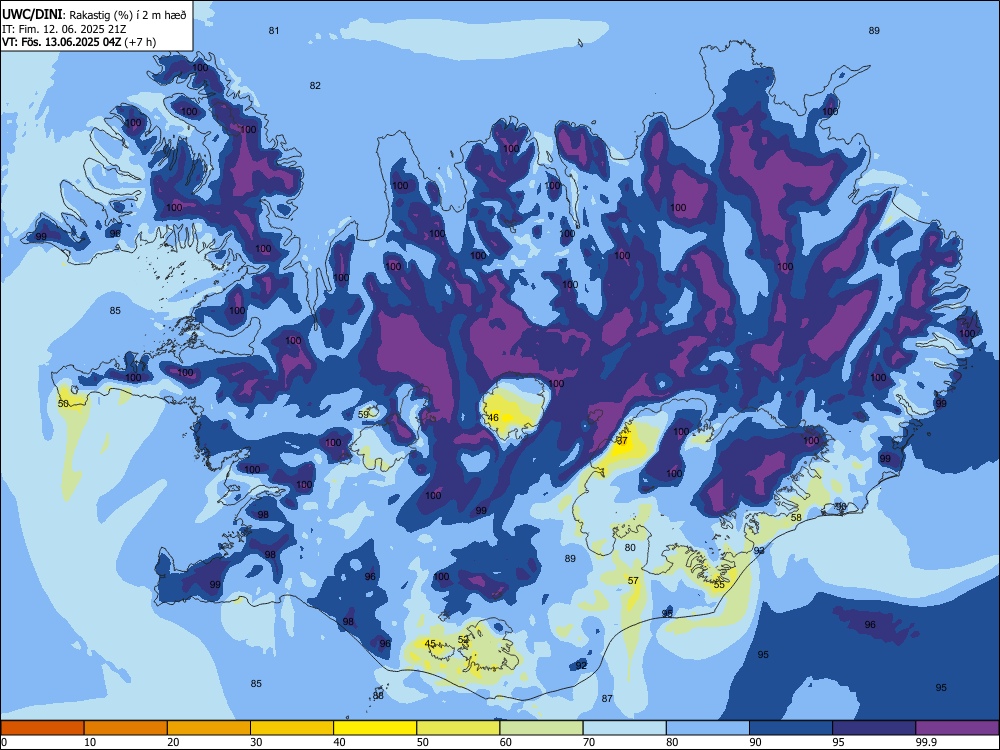
Task: Click the value 81 on the map
Action: point(274,31)
